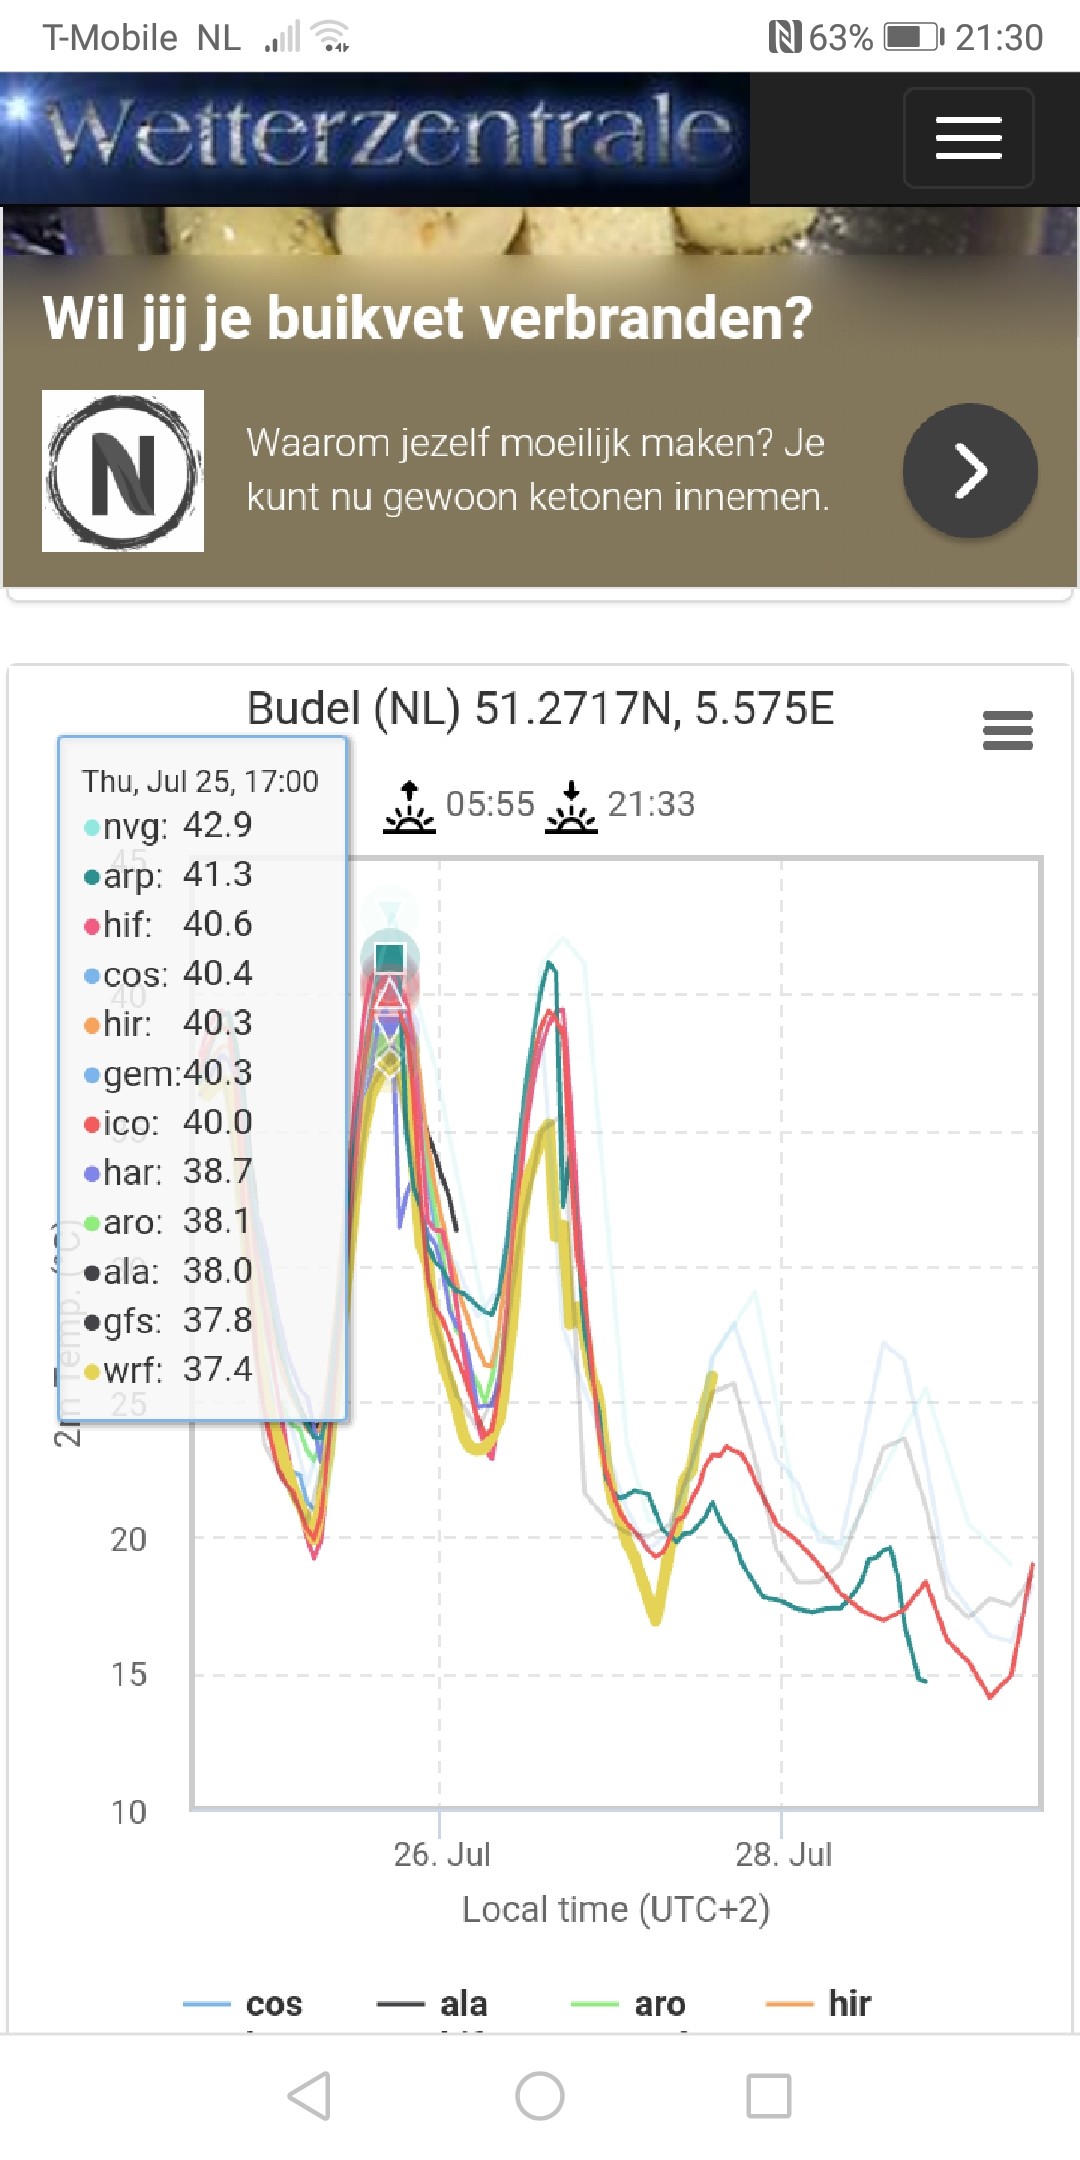
Task: Select the 26. Jul axis marker
Action: (442, 1854)
